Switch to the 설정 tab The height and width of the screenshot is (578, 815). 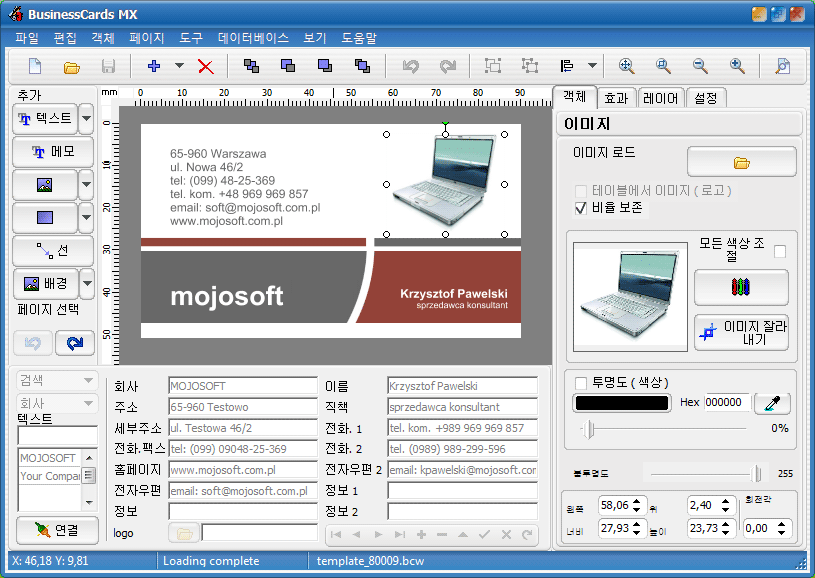point(705,98)
